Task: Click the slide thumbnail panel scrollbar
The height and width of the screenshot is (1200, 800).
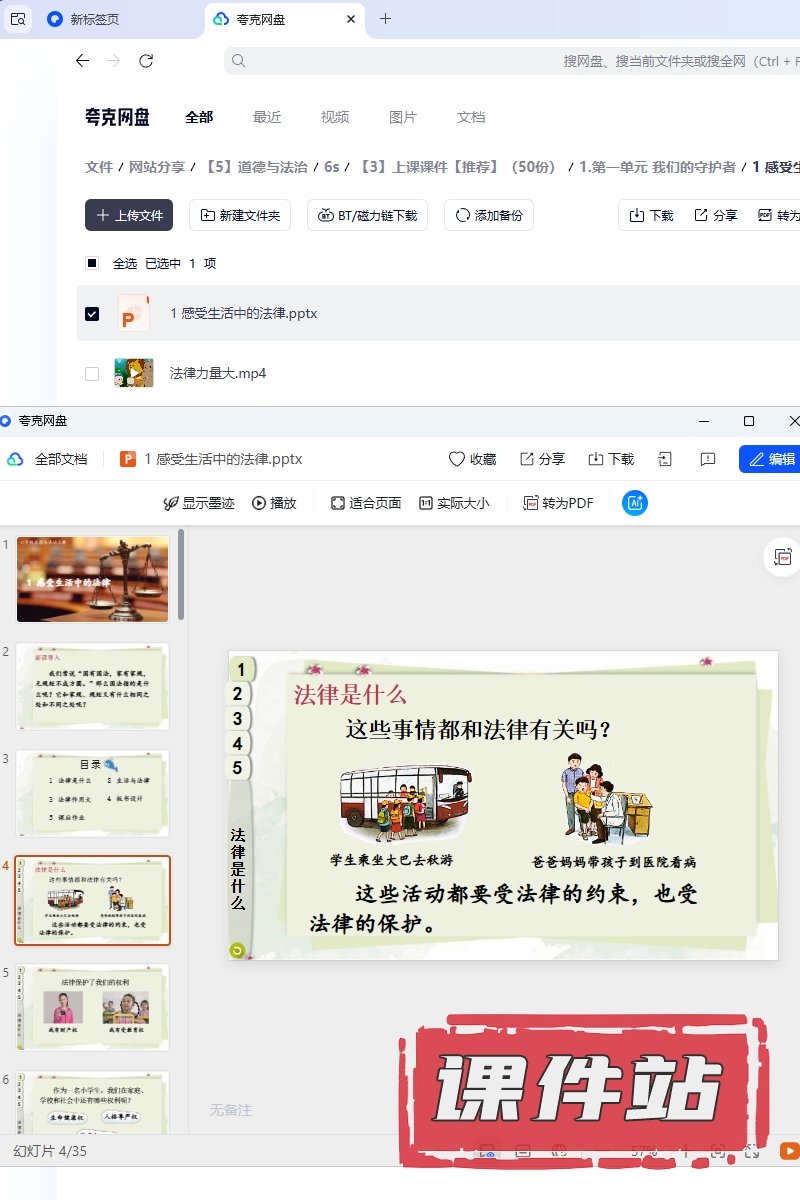Action: click(181, 575)
